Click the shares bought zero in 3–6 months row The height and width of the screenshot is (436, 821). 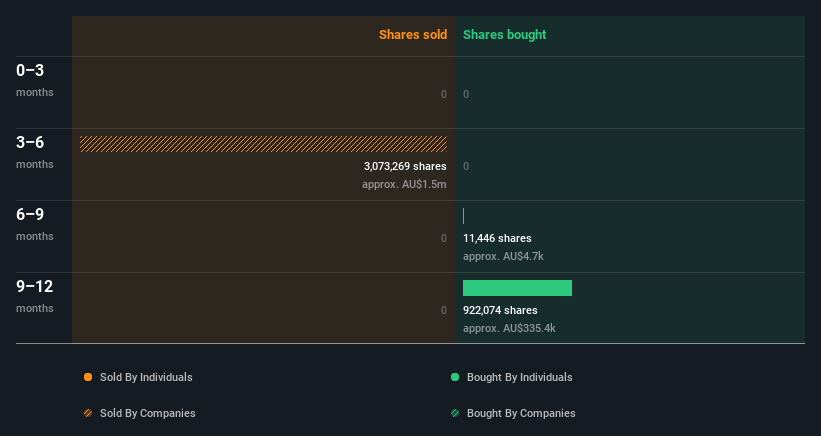pyautogui.click(x=466, y=166)
